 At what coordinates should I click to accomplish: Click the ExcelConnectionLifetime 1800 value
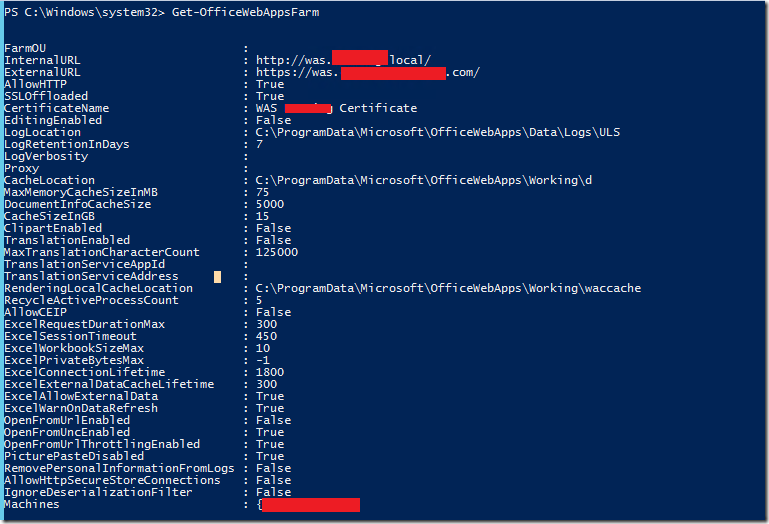coord(270,372)
